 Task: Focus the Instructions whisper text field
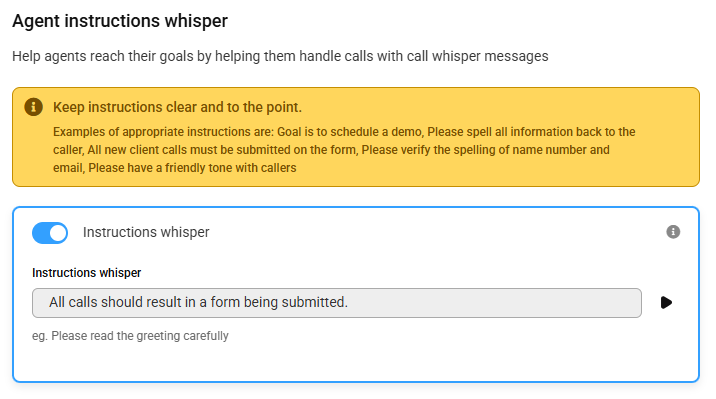pyautogui.click(x=337, y=303)
